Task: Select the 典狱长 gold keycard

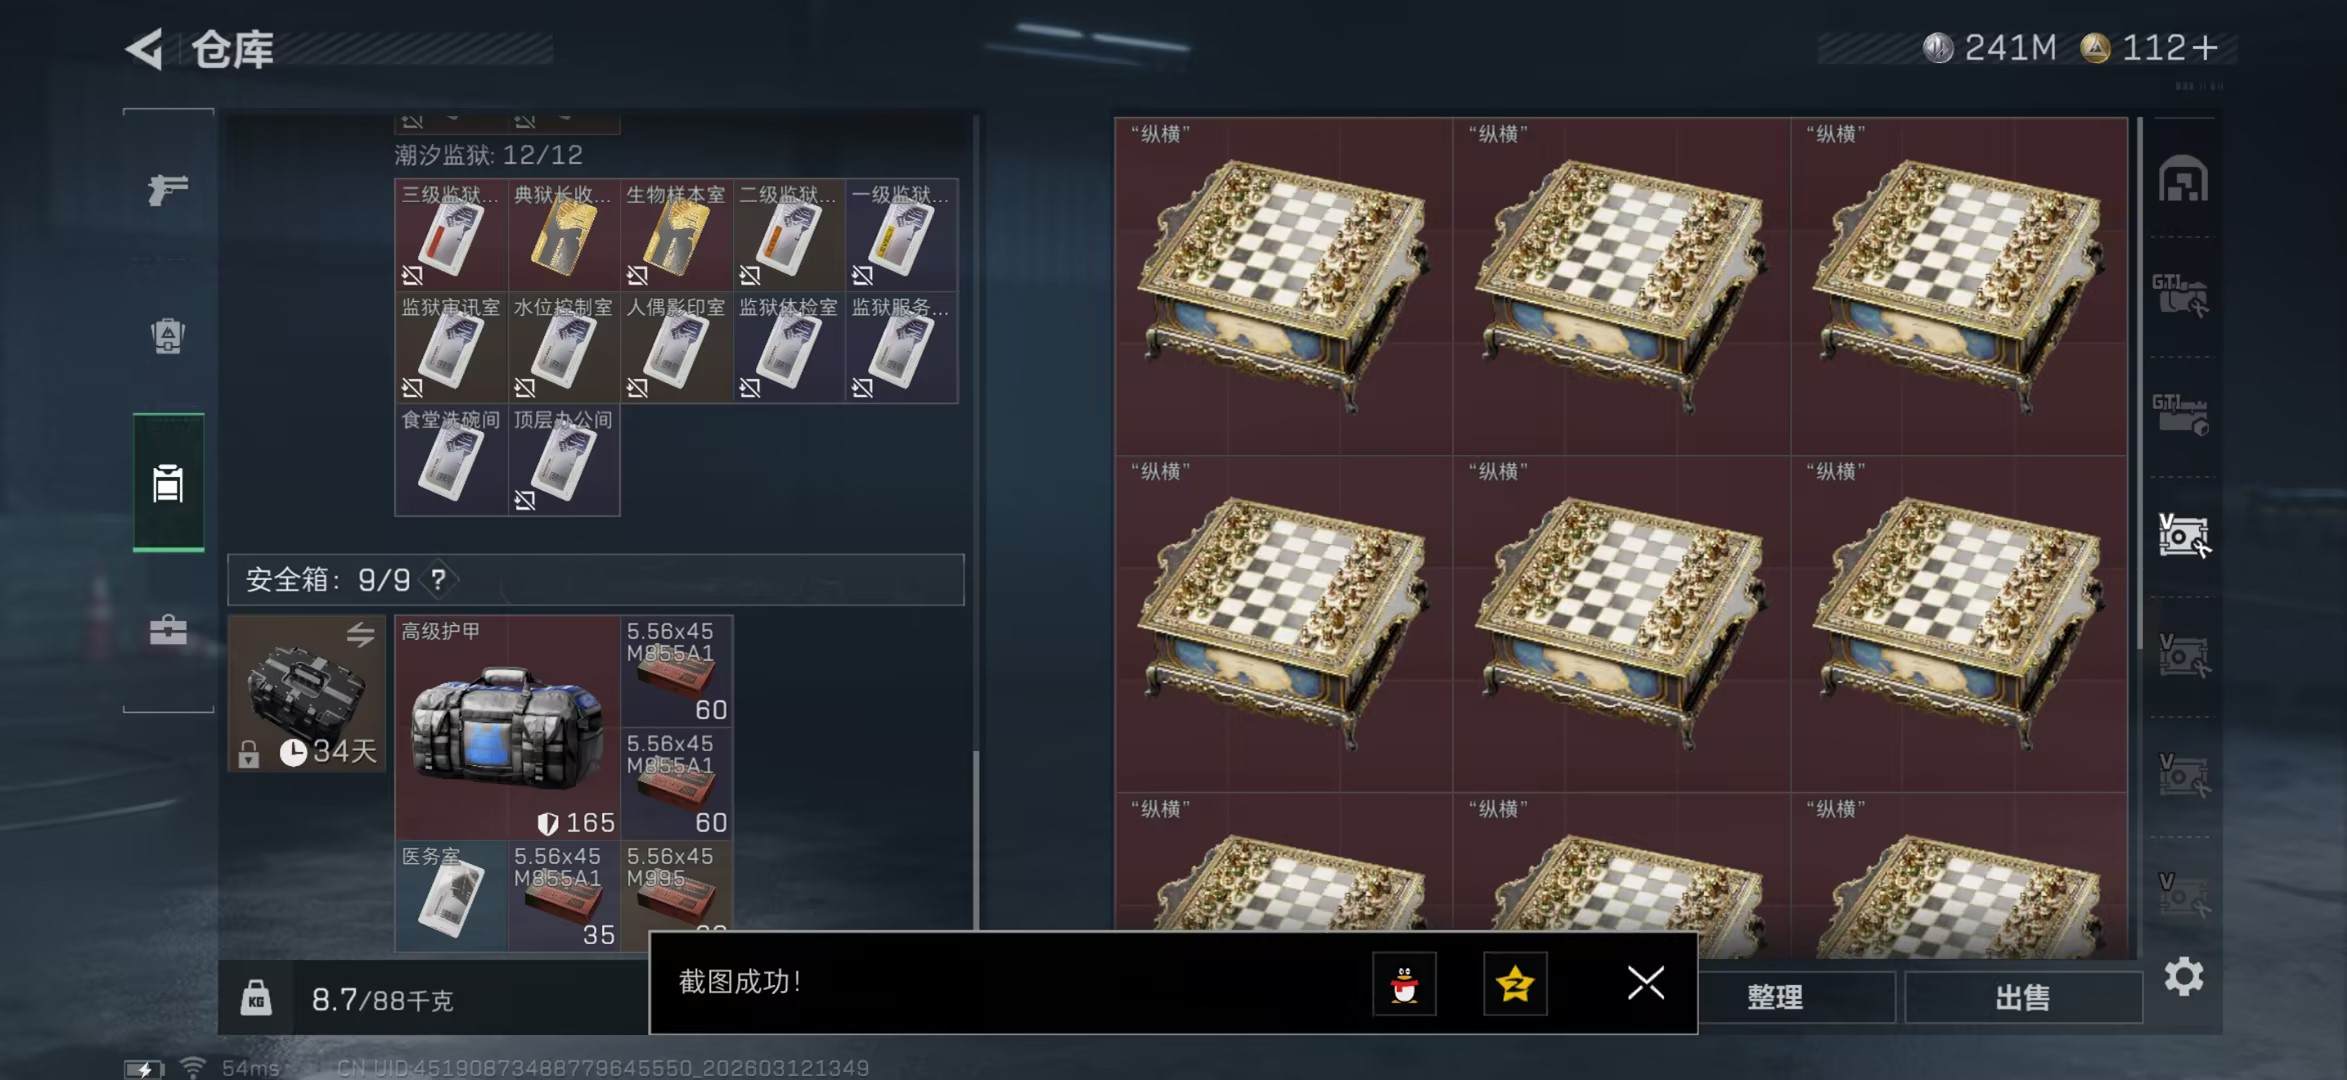Action: [x=563, y=235]
